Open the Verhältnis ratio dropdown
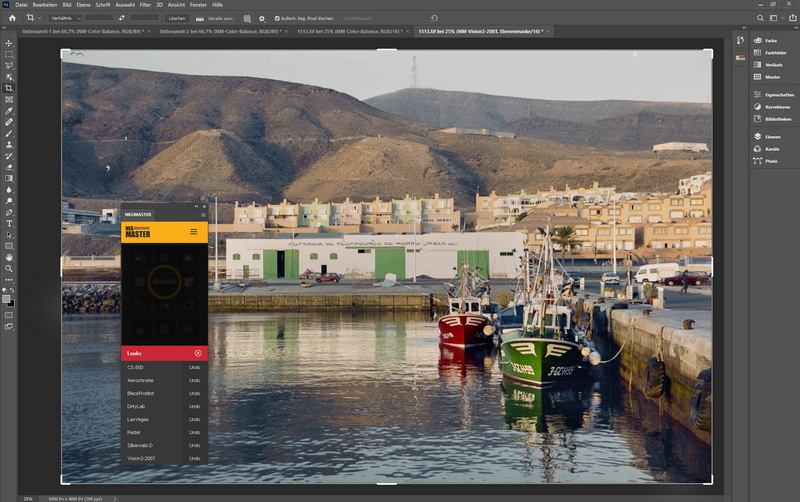 (x=65, y=18)
